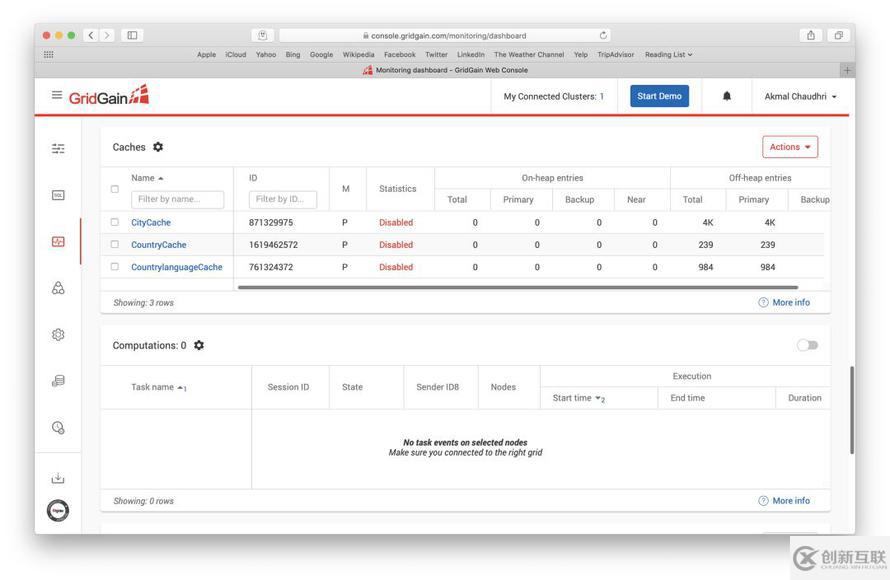Click the Start Demo button

click(659, 96)
